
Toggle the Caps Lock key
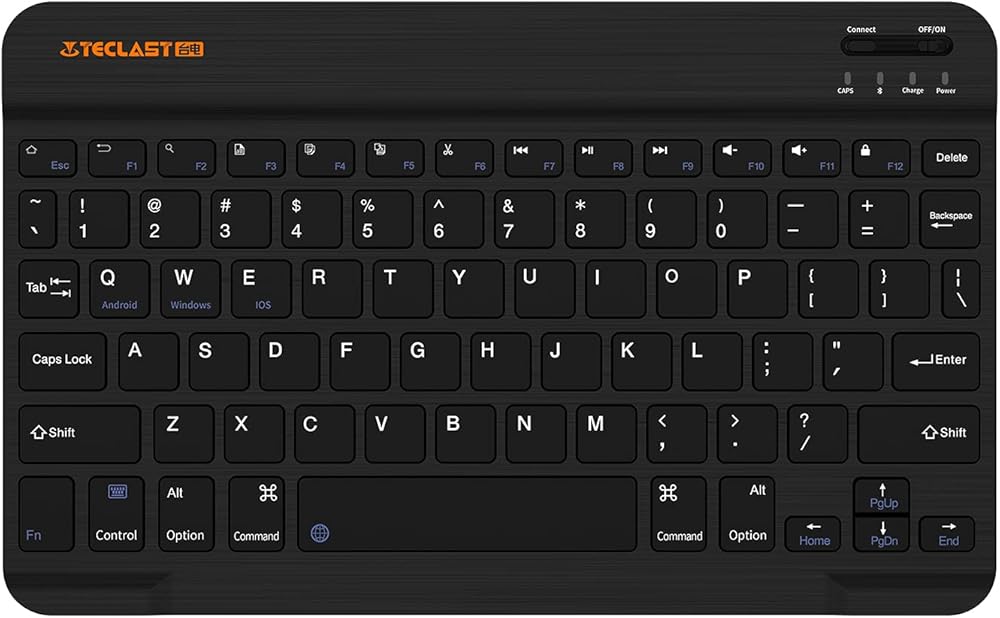coord(62,361)
